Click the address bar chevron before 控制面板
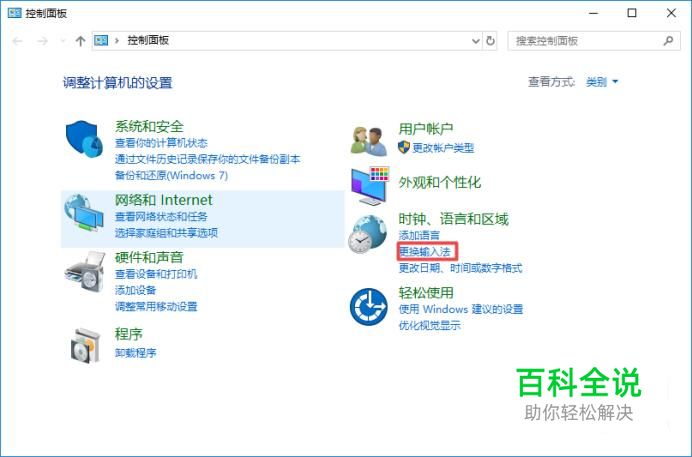Image resolution: width=692 pixels, height=457 pixels. pos(117,41)
